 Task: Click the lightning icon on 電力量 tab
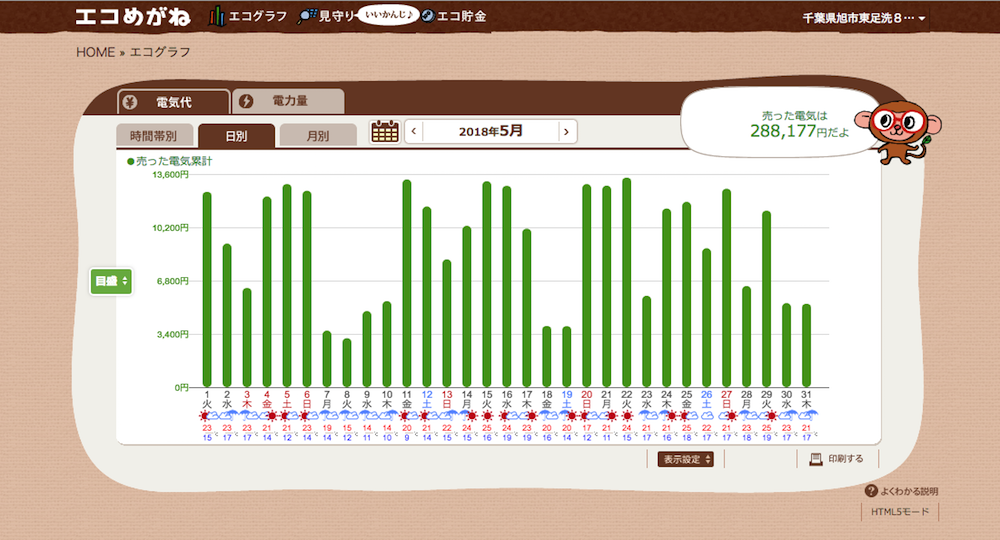tap(246, 101)
